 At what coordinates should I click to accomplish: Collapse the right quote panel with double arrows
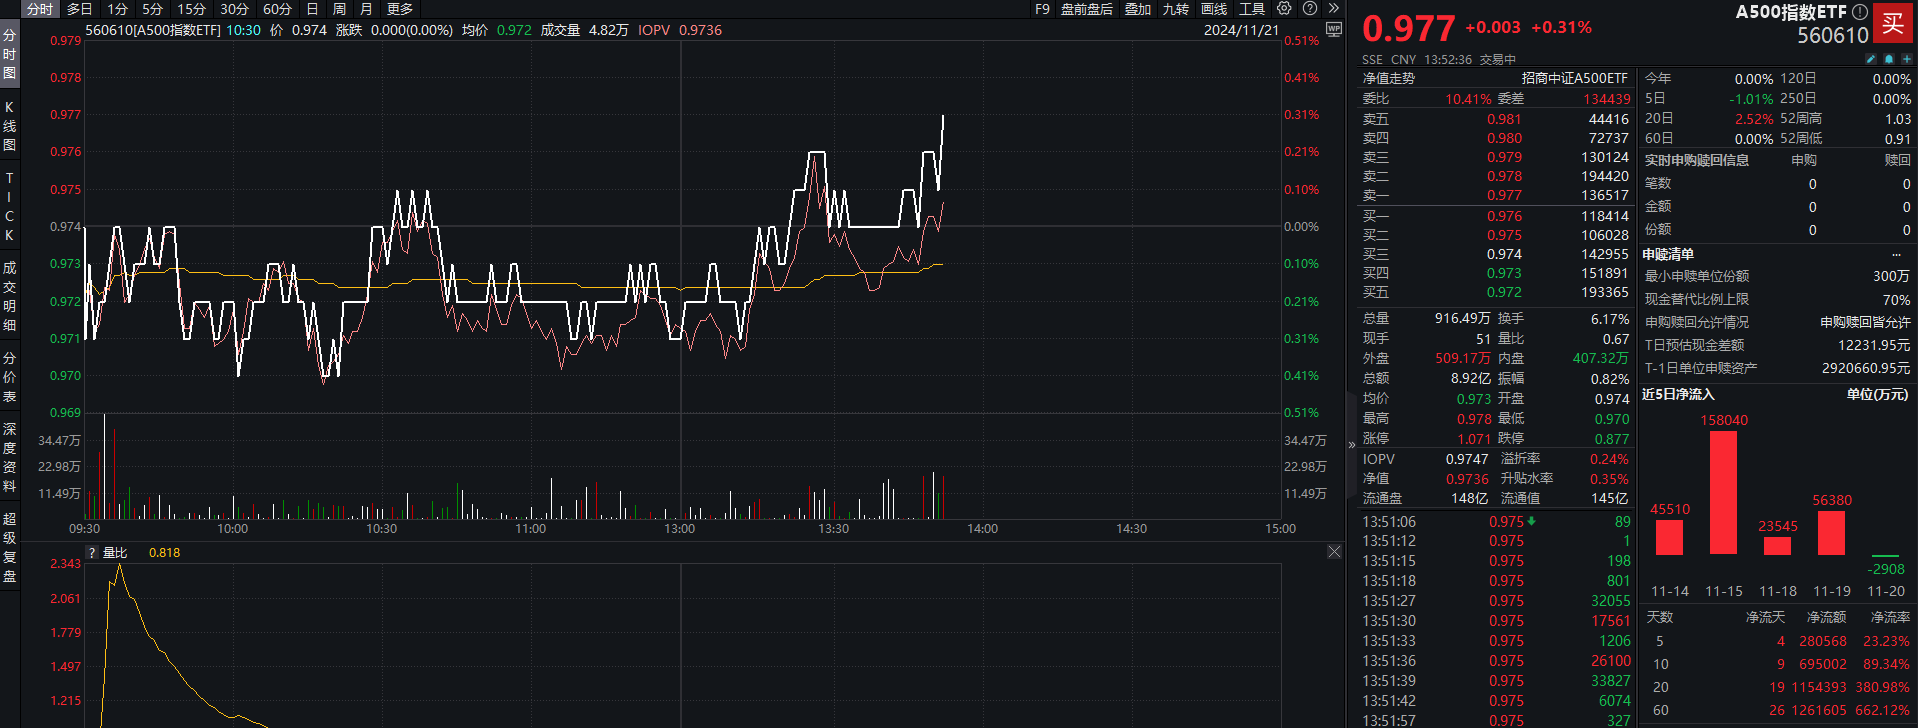click(x=1333, y=9)
